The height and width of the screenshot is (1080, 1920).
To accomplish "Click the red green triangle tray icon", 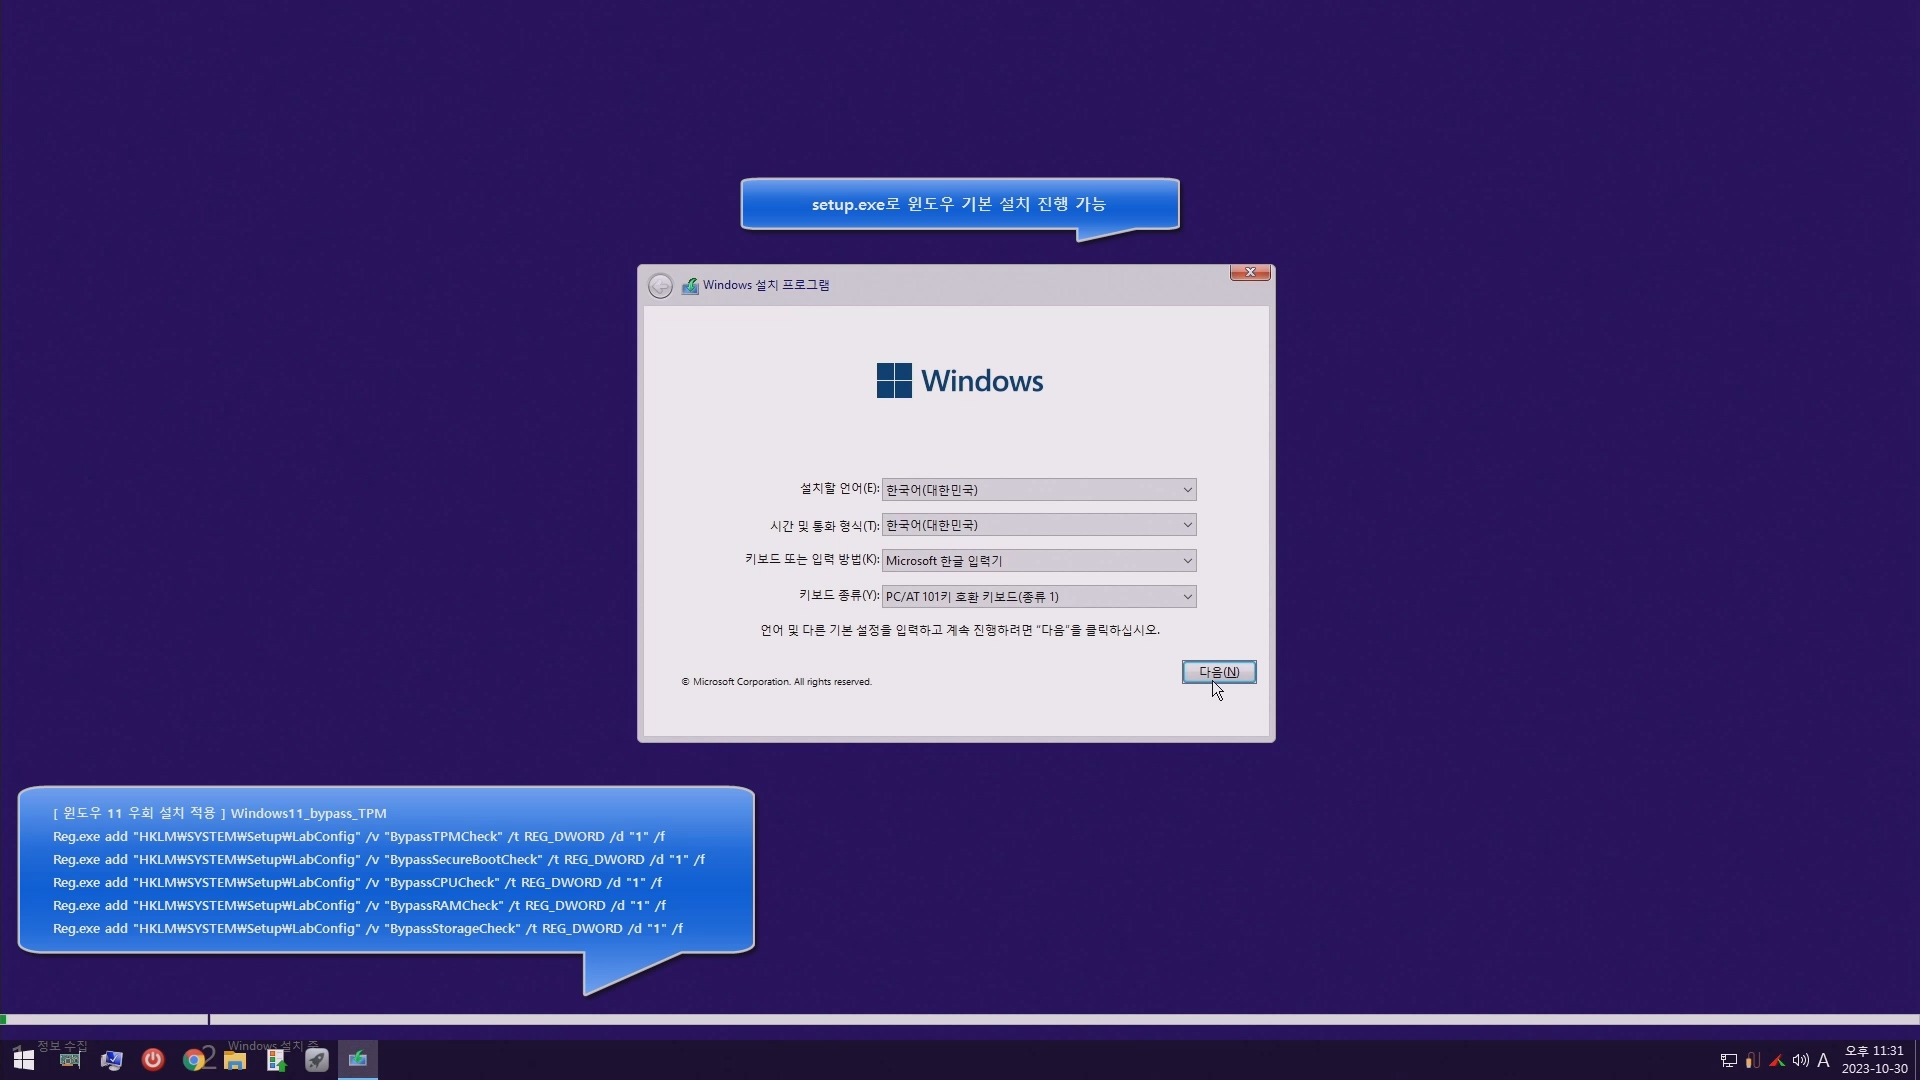I will click(x=1777, y=1061).
